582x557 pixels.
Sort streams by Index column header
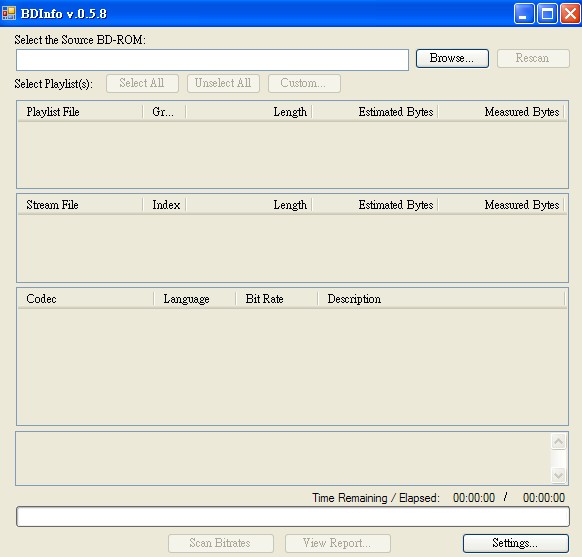(x=164, y=205)
